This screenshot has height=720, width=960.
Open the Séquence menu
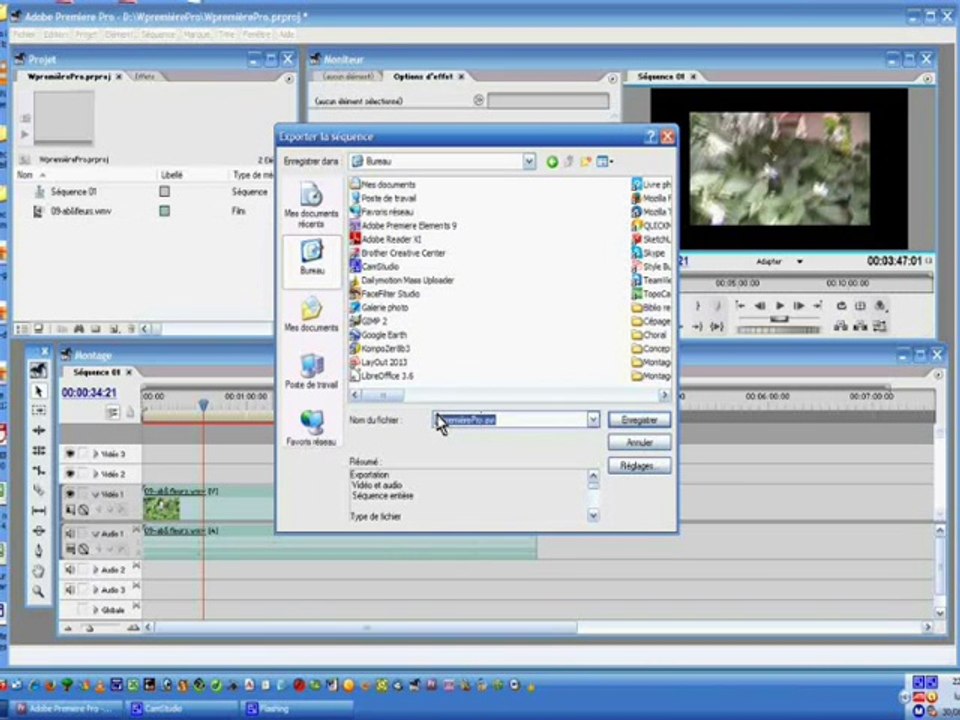pos(158,34)
